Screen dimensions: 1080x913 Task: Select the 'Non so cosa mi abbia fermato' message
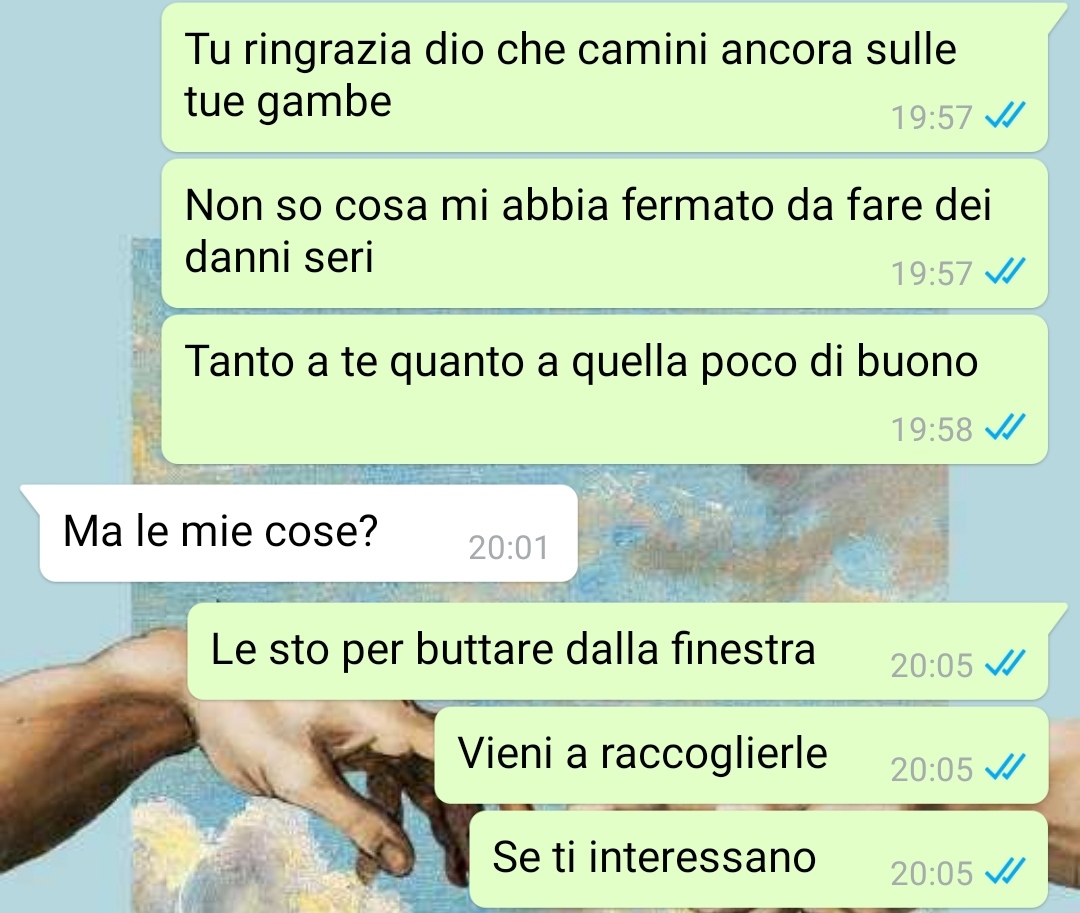tap(604, 233)
